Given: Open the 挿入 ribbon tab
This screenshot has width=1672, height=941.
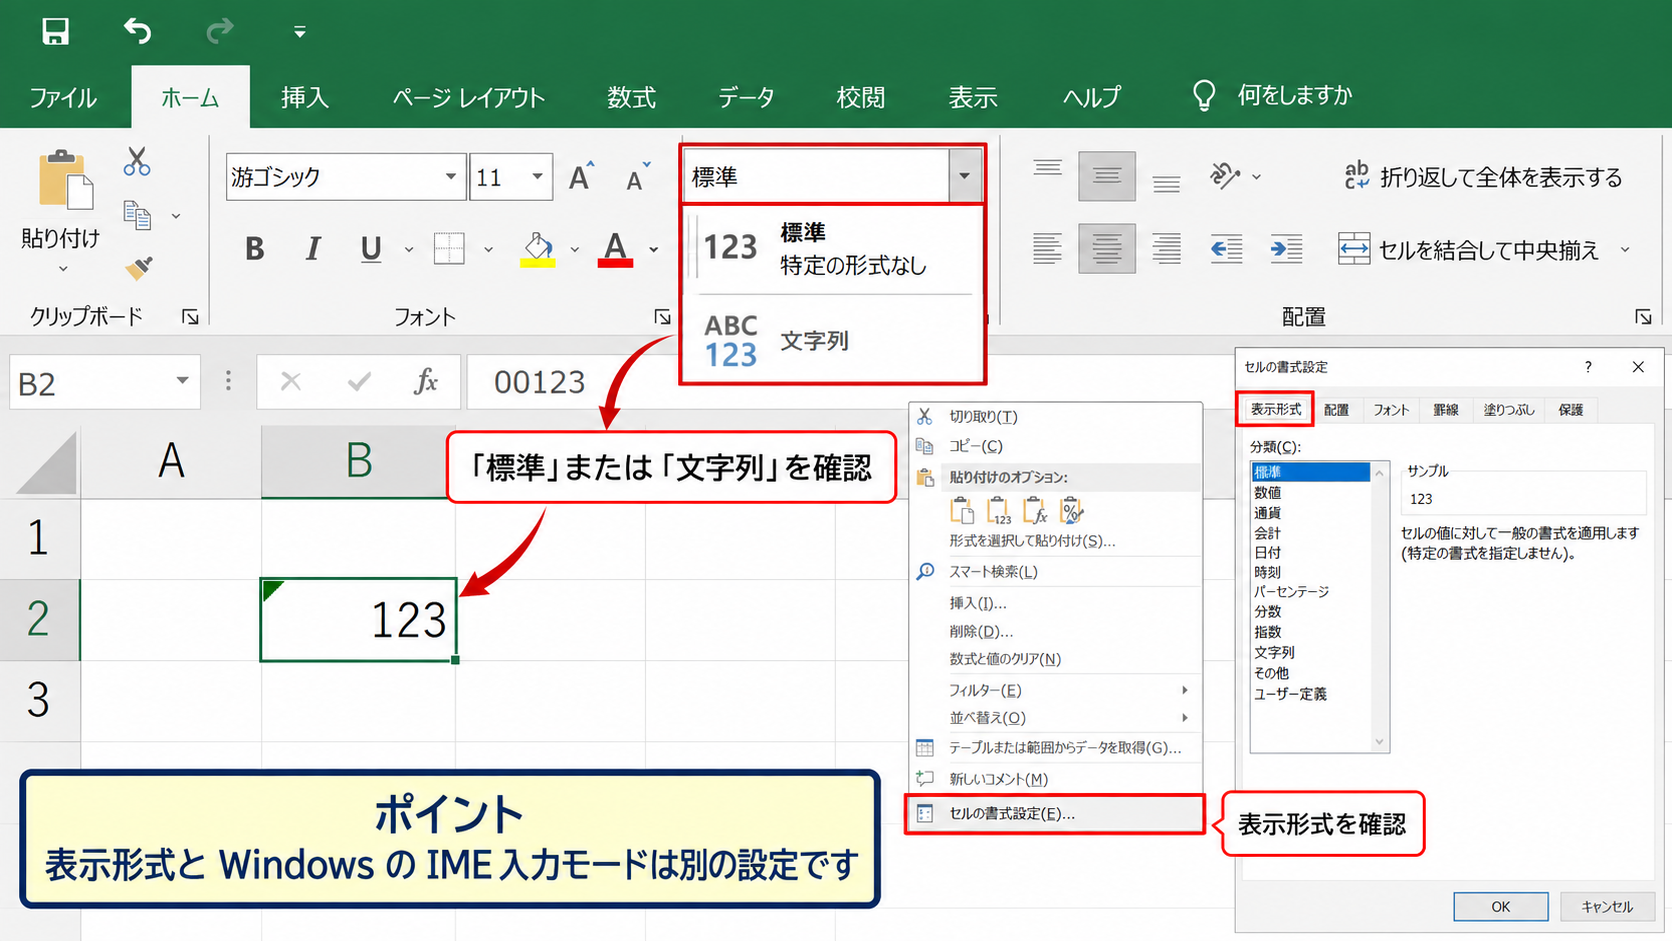Looking at the screenshot, I should click(305, 97).
